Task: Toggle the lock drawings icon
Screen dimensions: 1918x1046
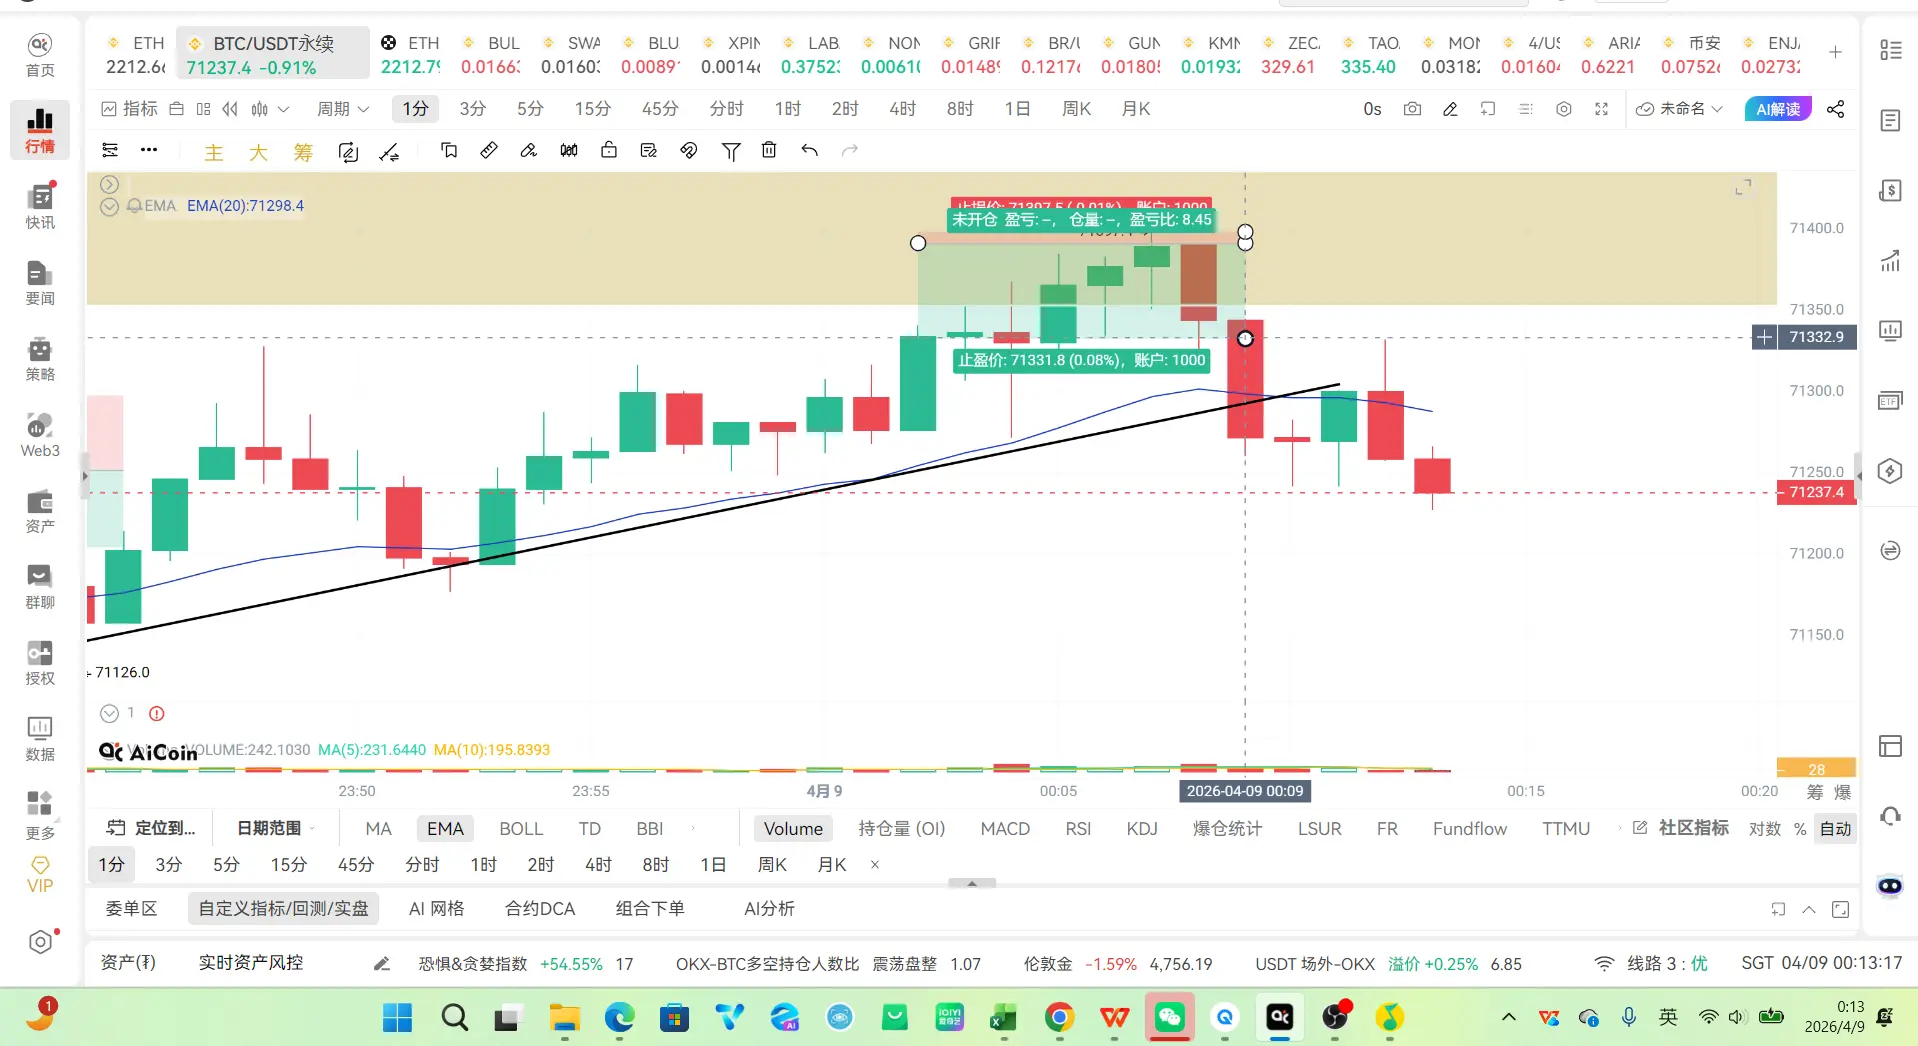Action: (609, 150)
